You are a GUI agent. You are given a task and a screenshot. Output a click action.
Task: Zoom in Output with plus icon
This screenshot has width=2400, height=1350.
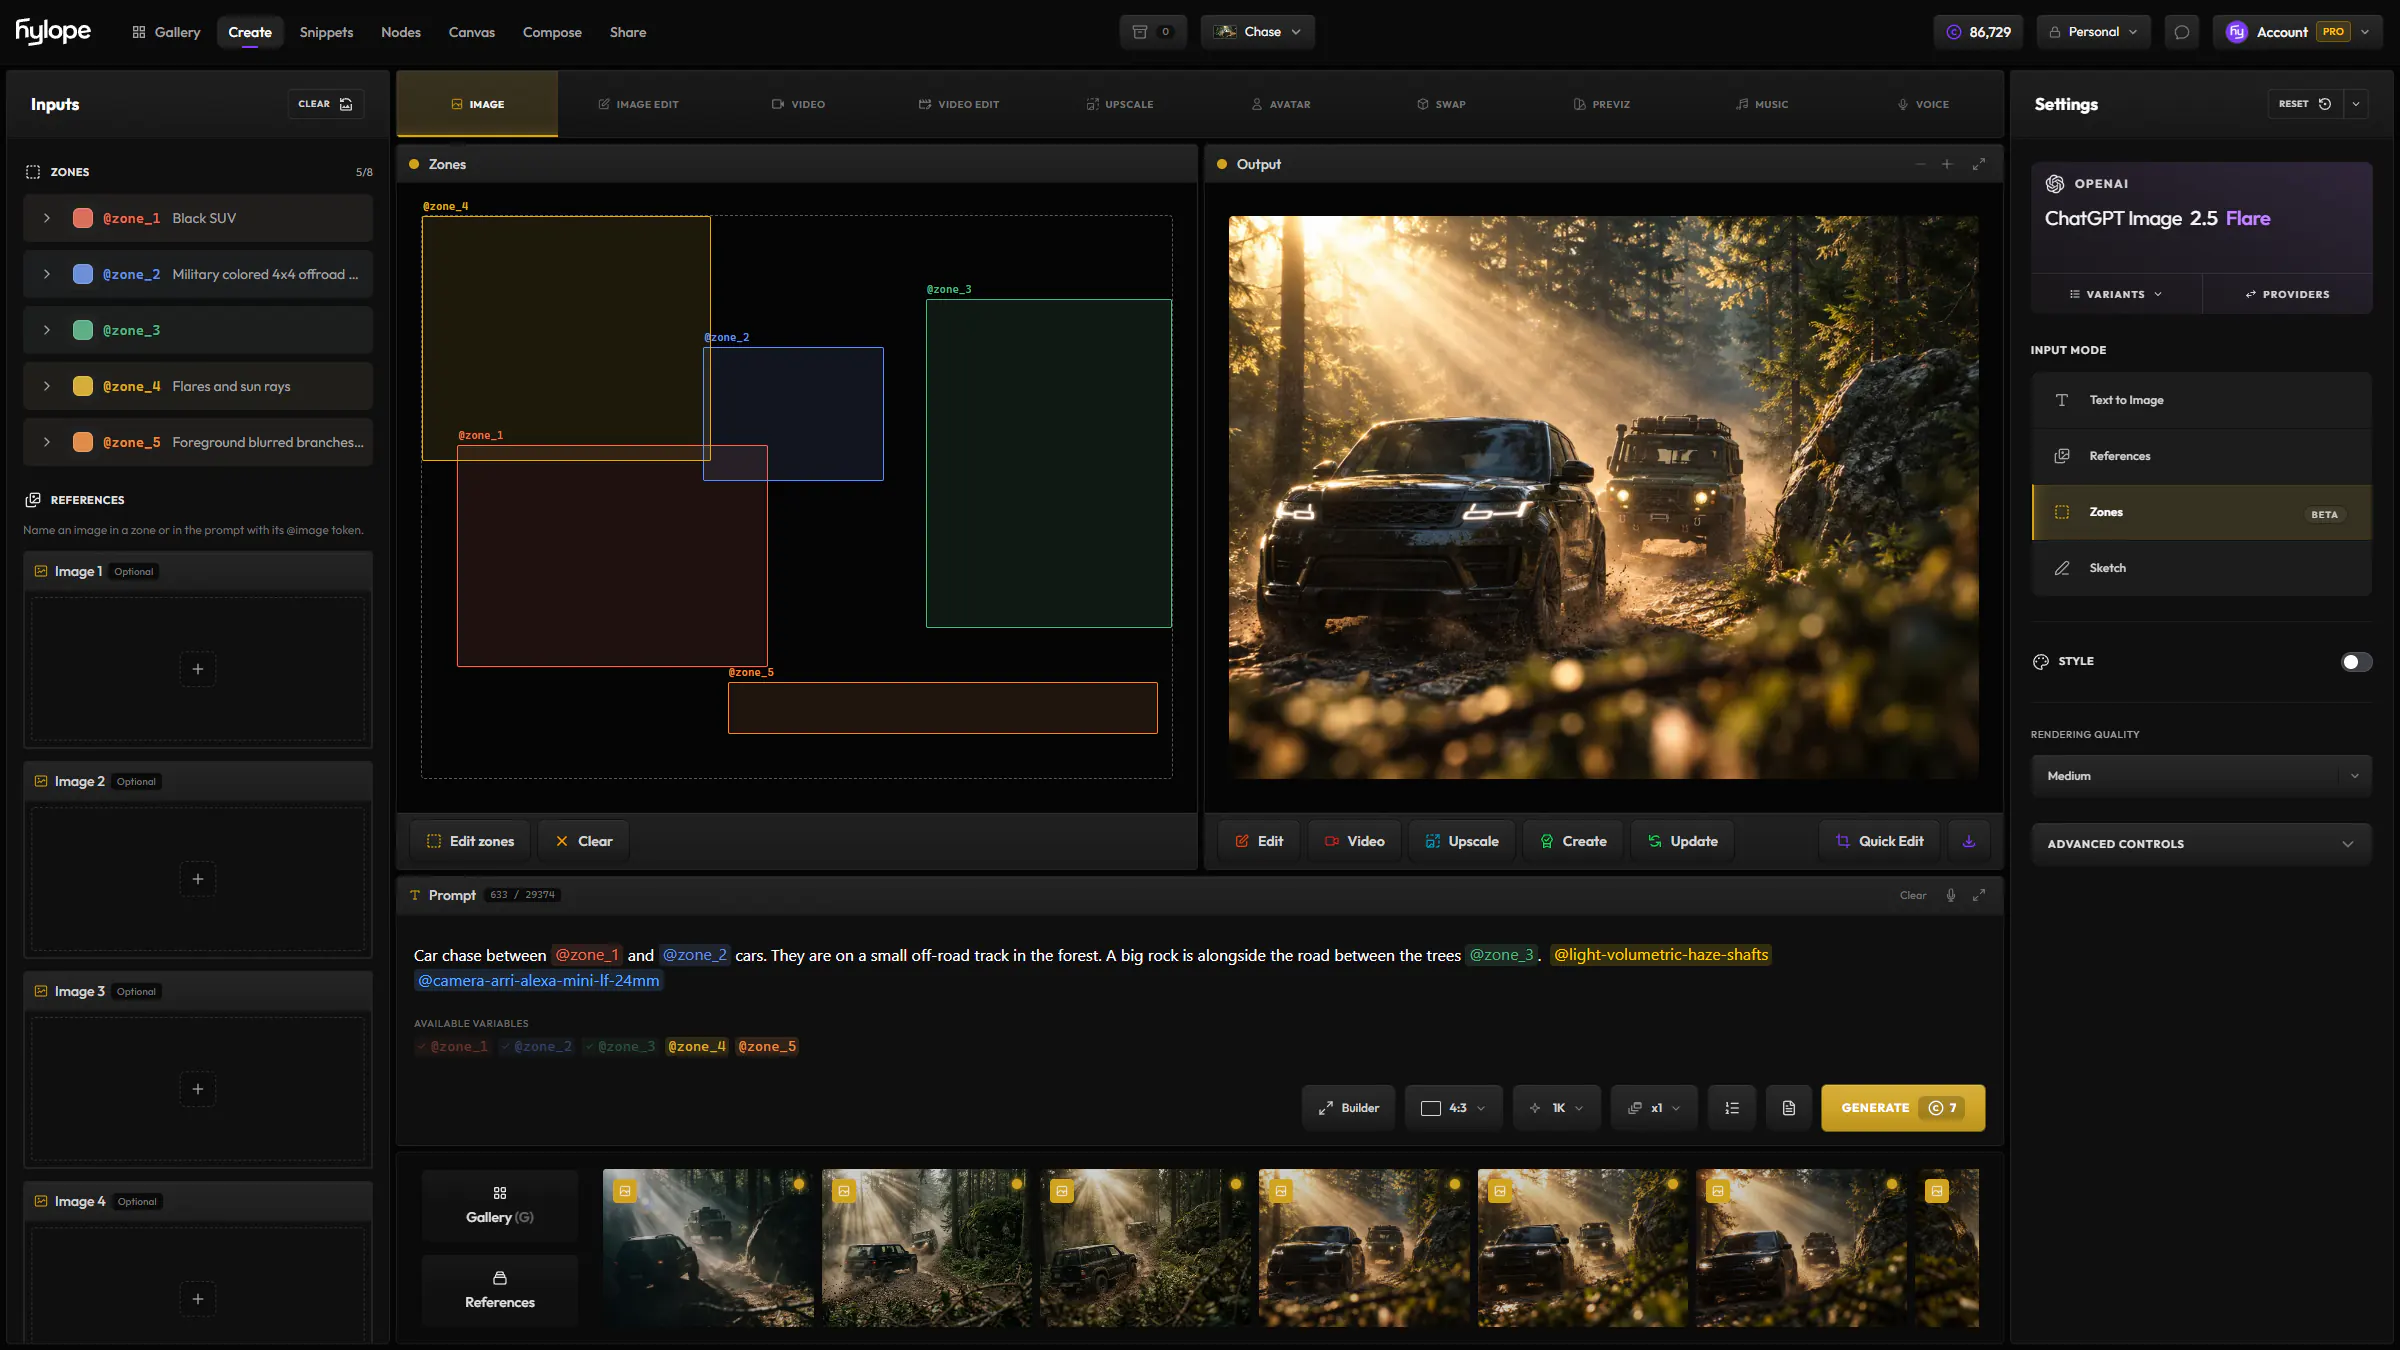coord(1947,164)
